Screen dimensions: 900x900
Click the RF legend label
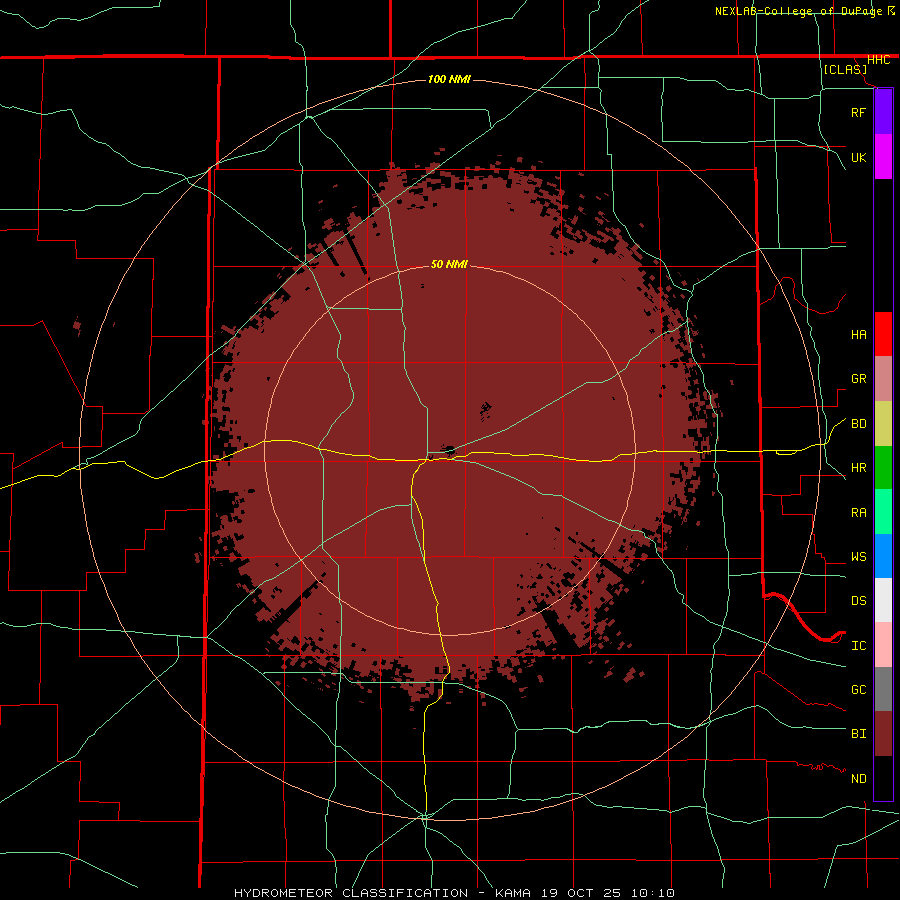(x=858, y=112)
